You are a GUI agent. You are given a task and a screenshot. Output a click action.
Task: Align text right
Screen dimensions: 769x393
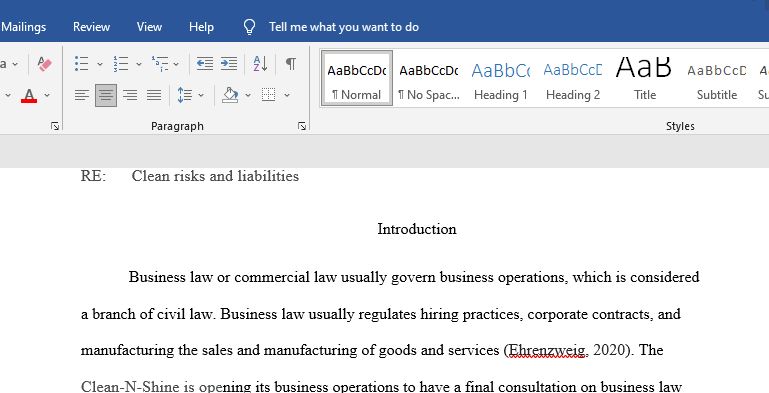[x=129, y=95]
